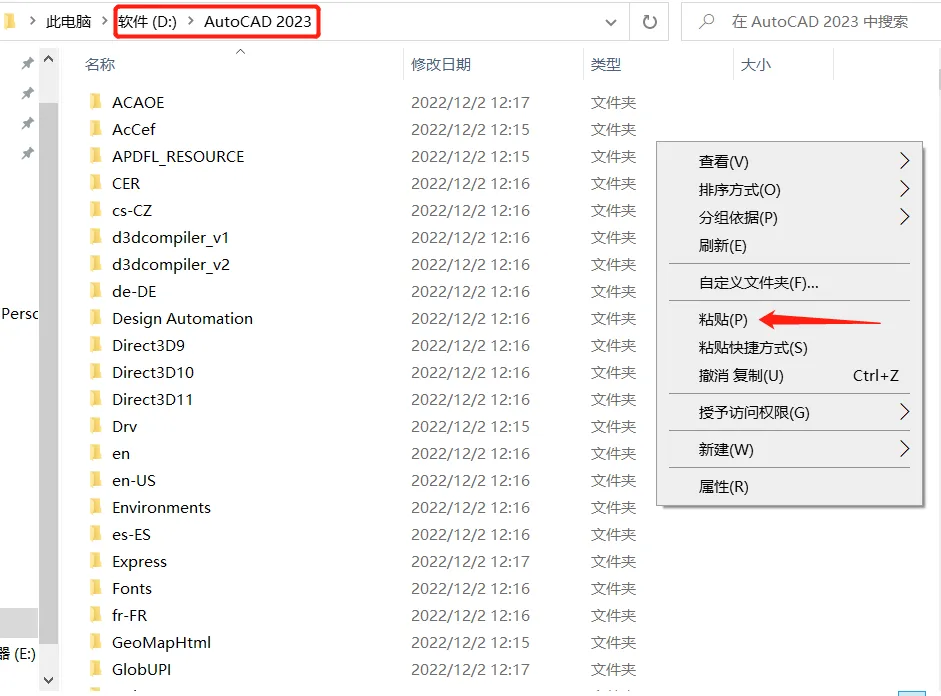Select the fr-FR folder icon
This screenshot has width=941, height=696.
point(95,614)
